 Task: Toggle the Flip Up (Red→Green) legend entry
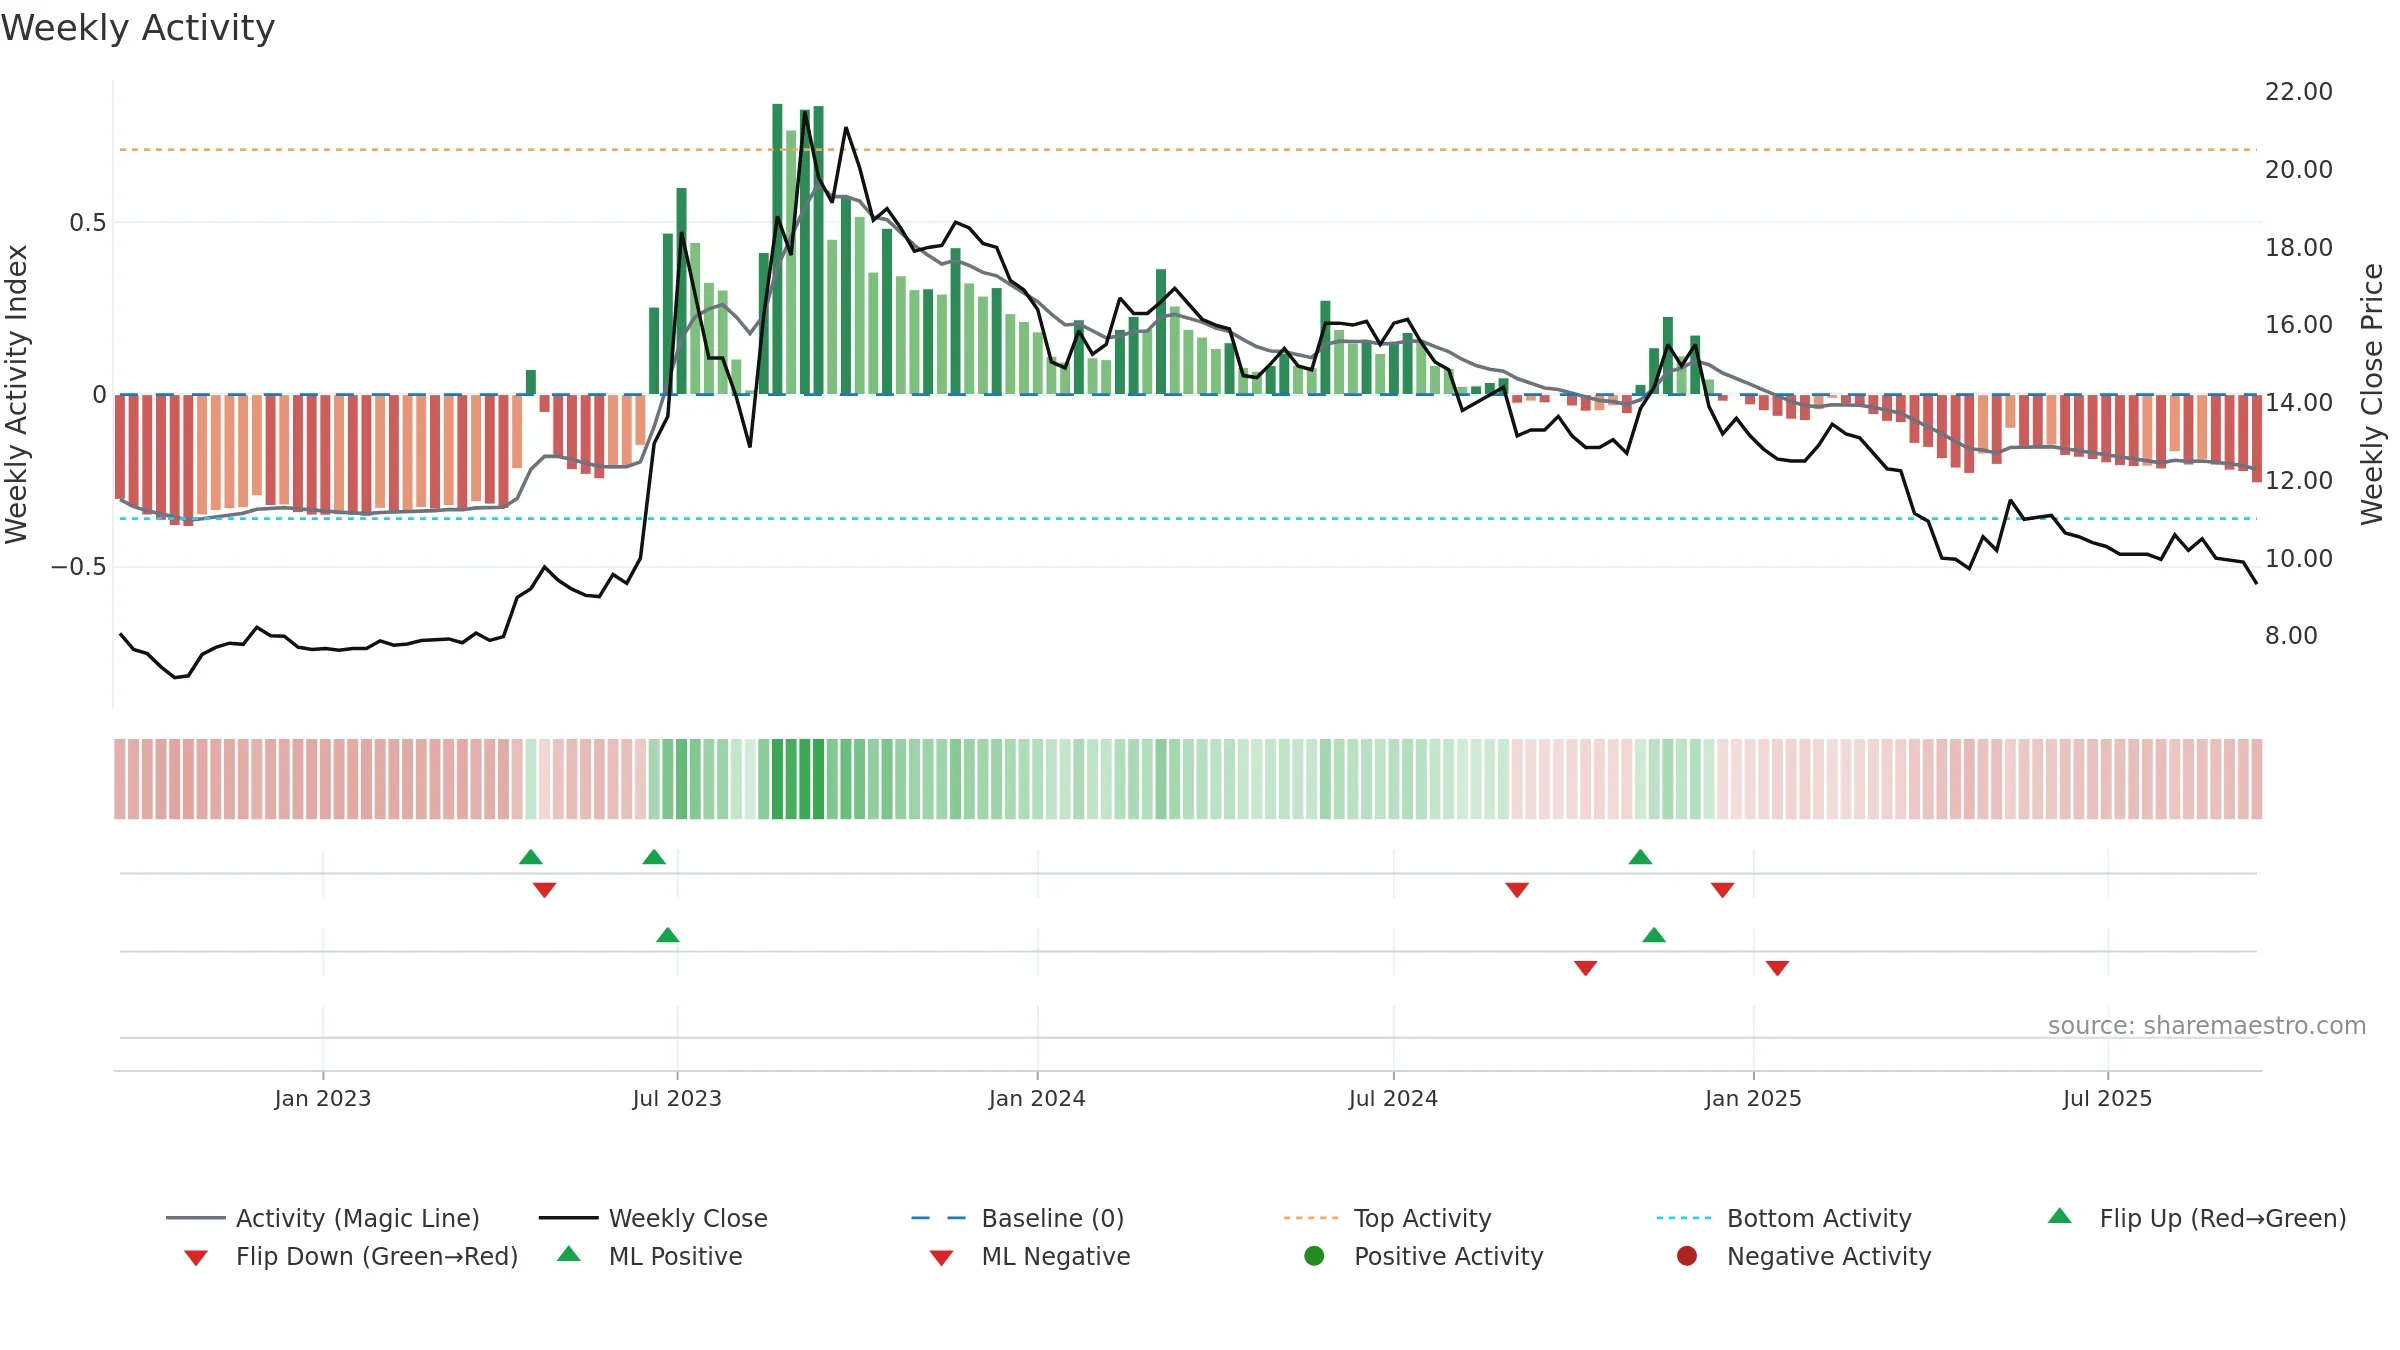pyautogui.click(x=2197, y=1218)
